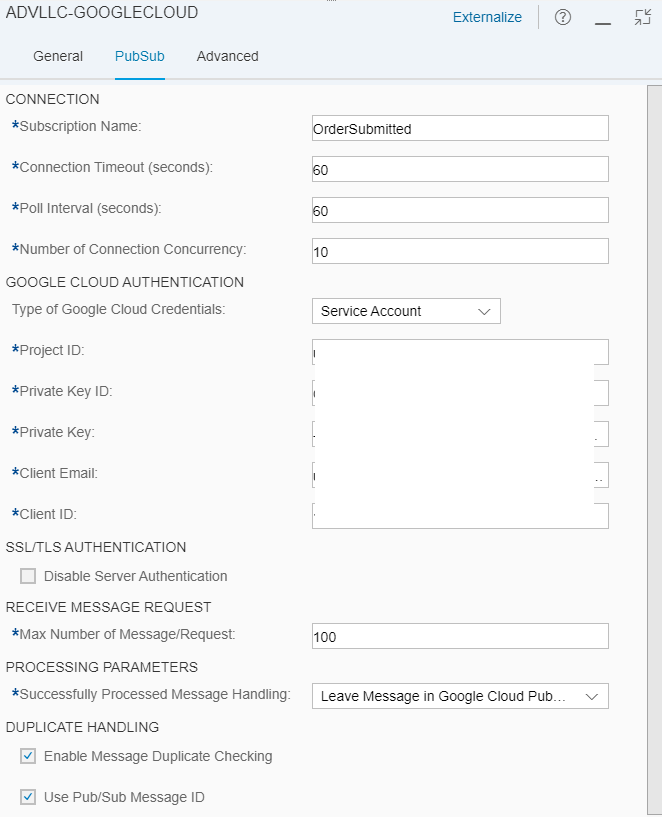The width and height of the screenshot is (662, 817).
Task: Click the ellipsis in Client Email field
Action: point(600,475)
